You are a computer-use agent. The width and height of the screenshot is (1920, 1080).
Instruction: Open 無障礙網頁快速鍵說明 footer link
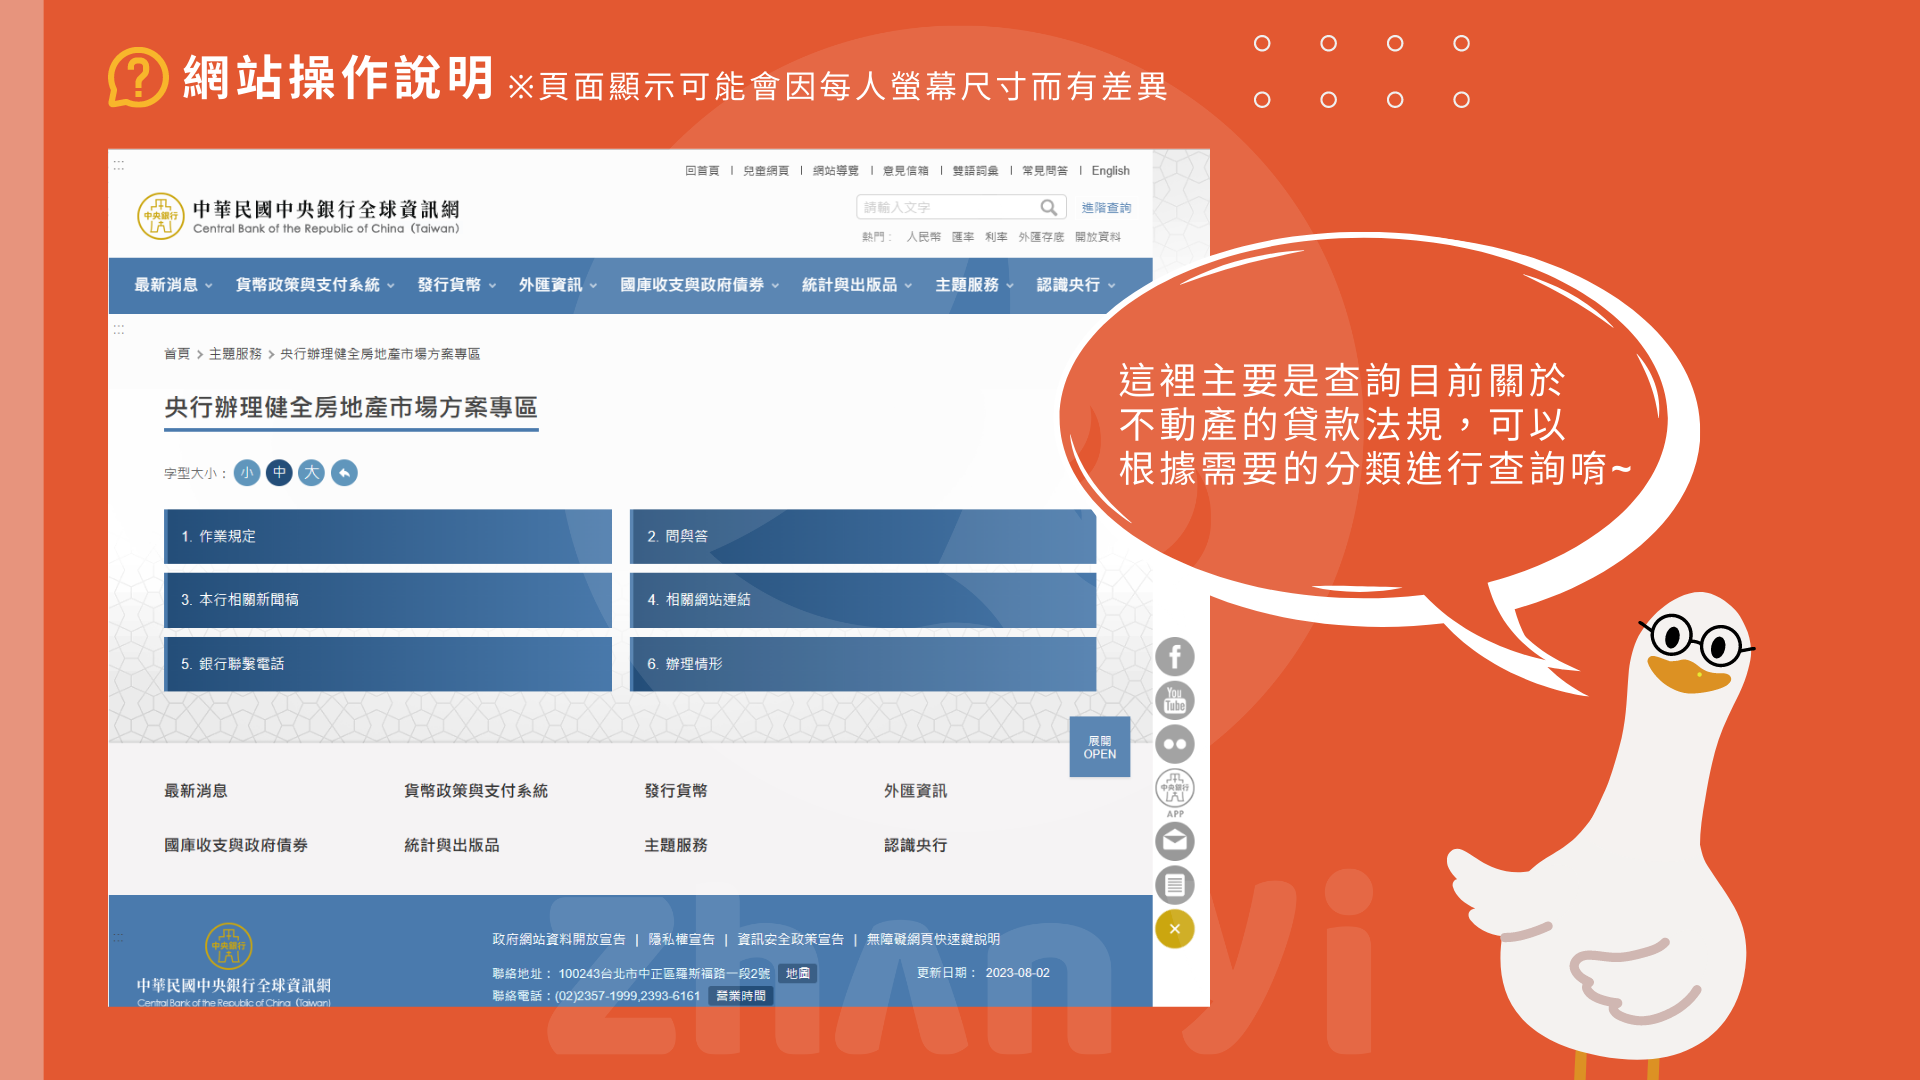pyautogui.click(x=933, y=940)
